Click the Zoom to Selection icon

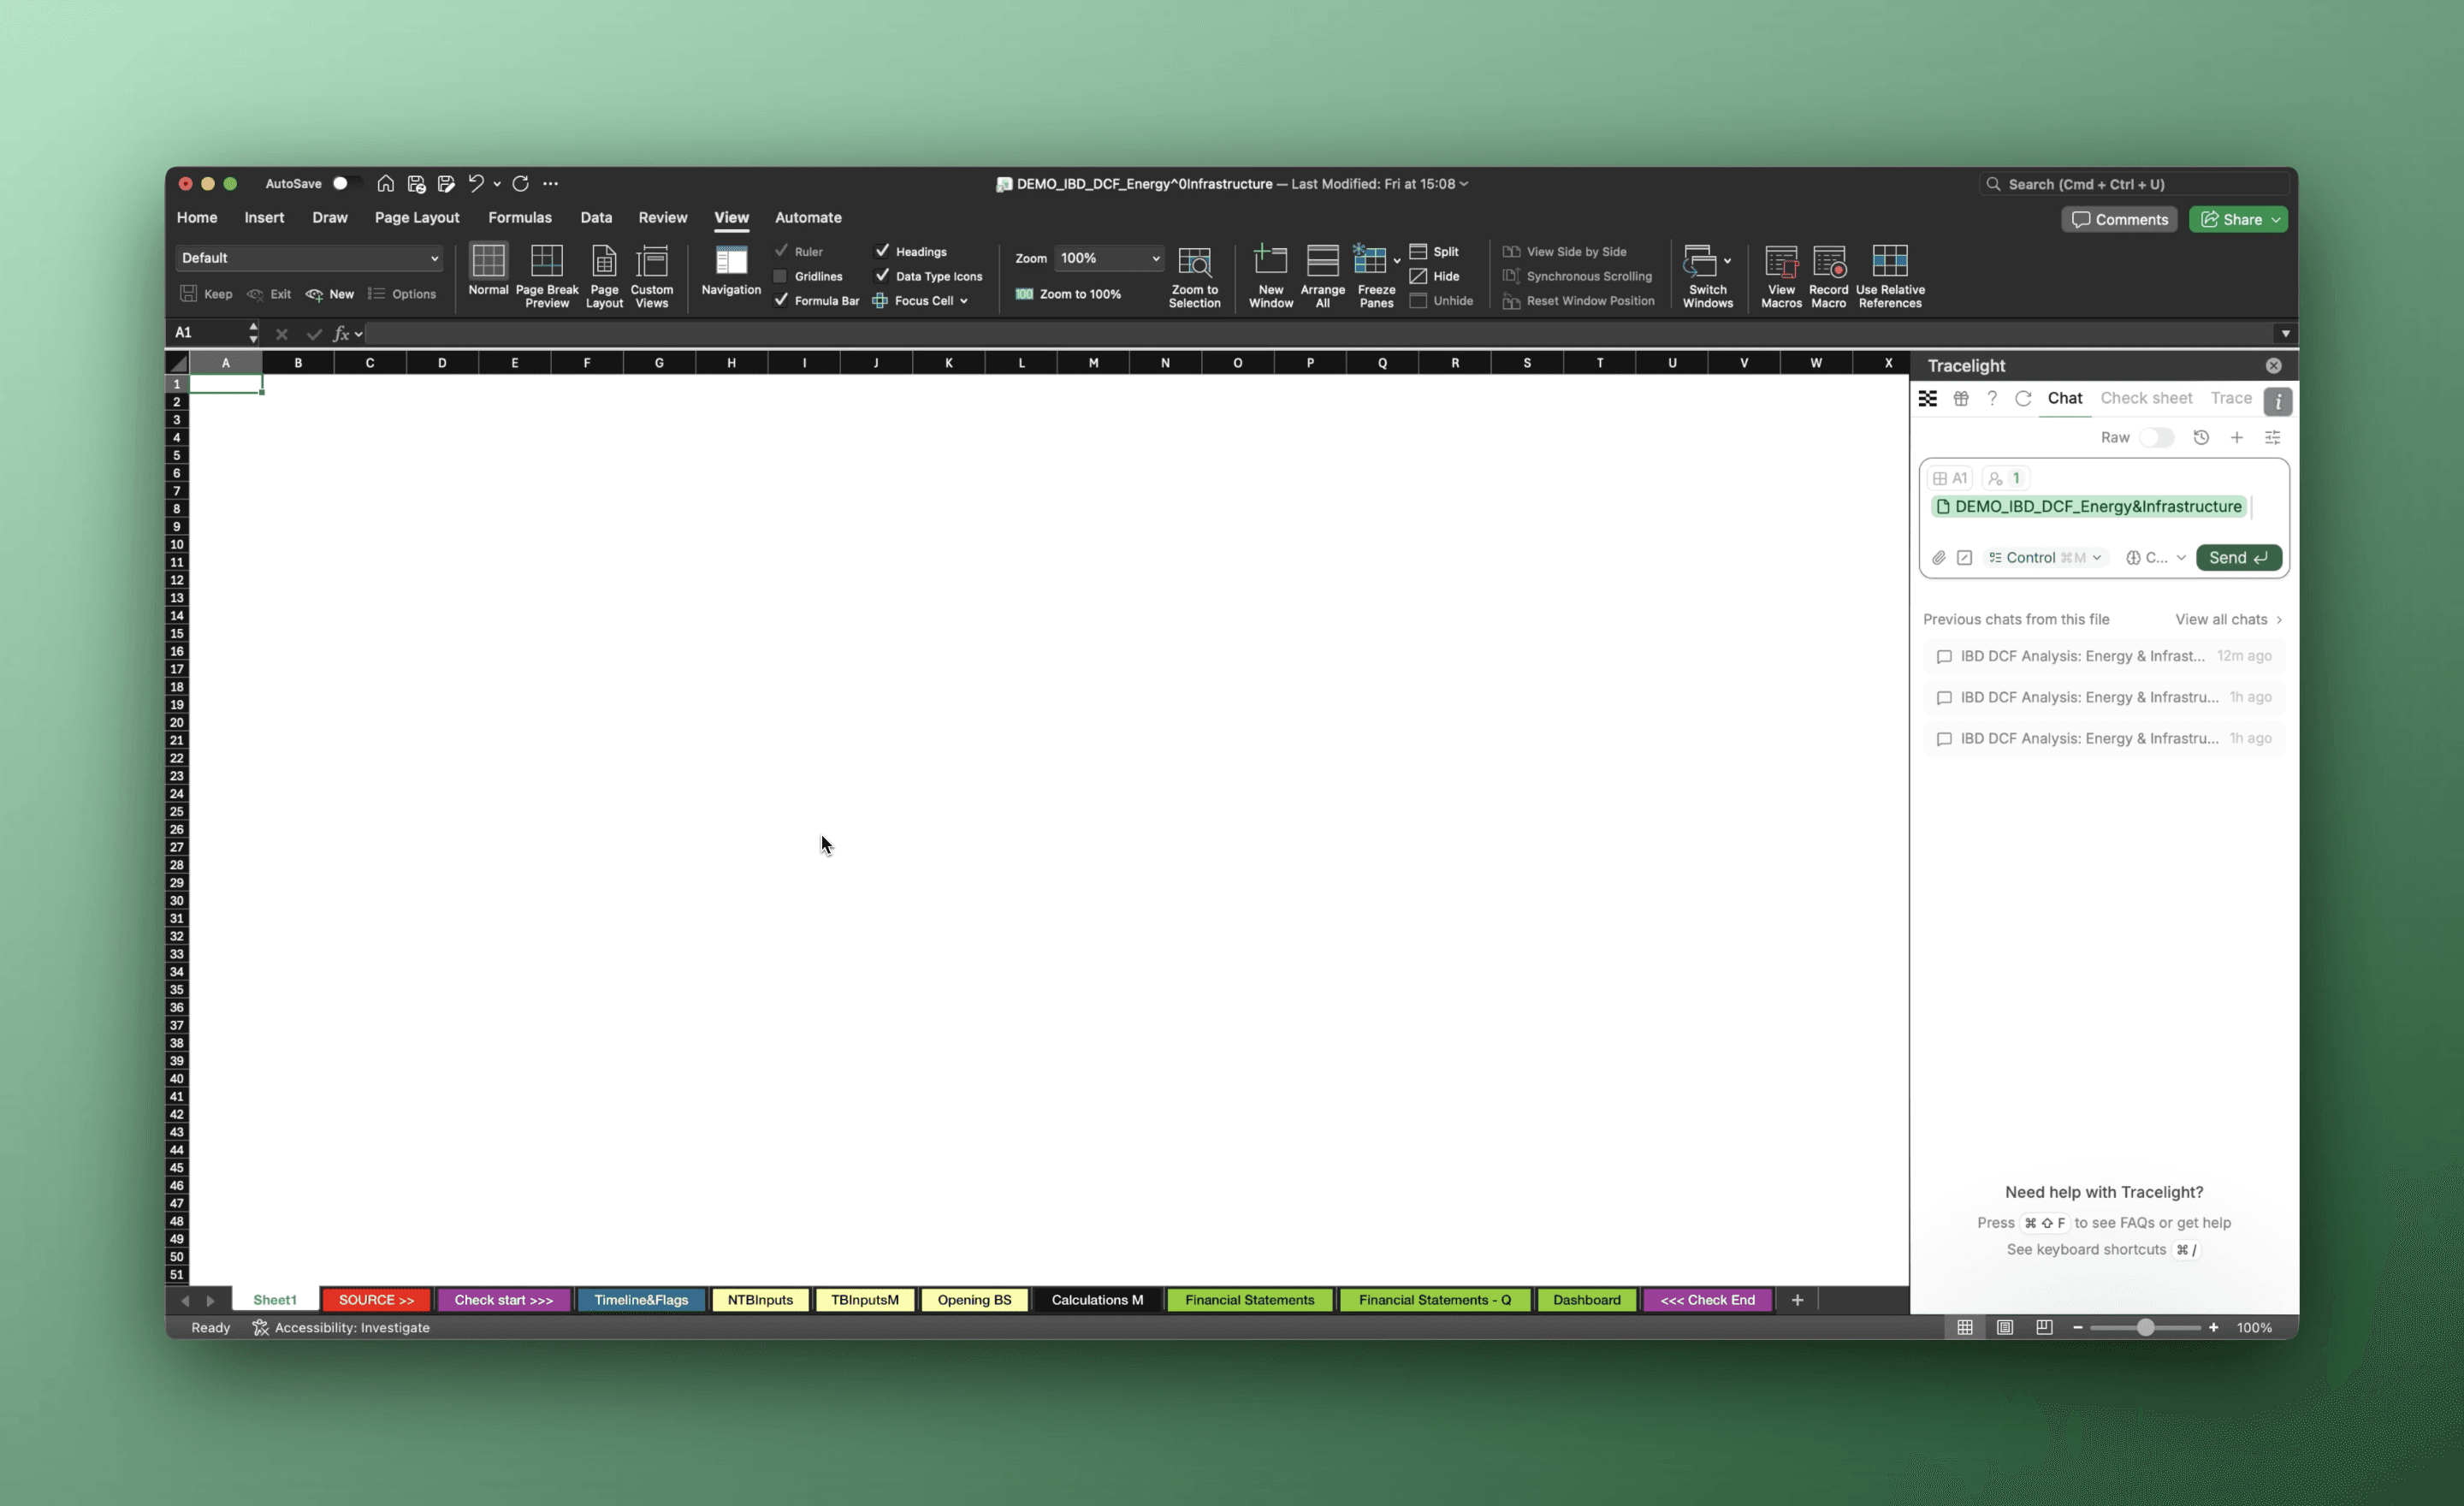click(1194, 261)
